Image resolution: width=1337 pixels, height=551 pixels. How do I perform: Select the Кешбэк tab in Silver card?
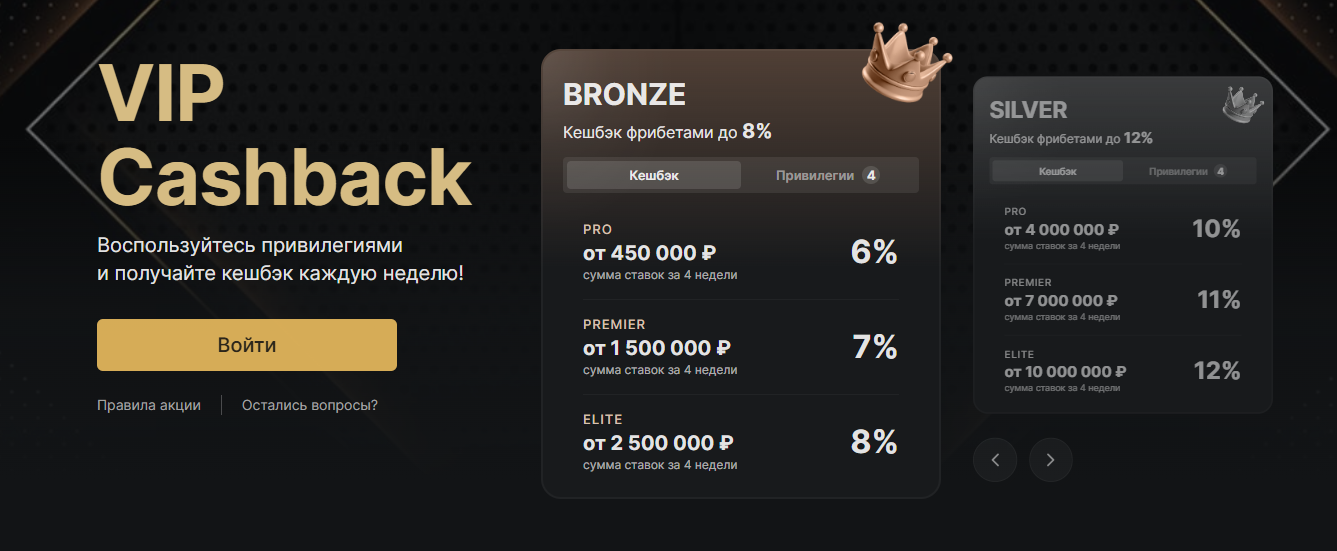coord(1057,171)
